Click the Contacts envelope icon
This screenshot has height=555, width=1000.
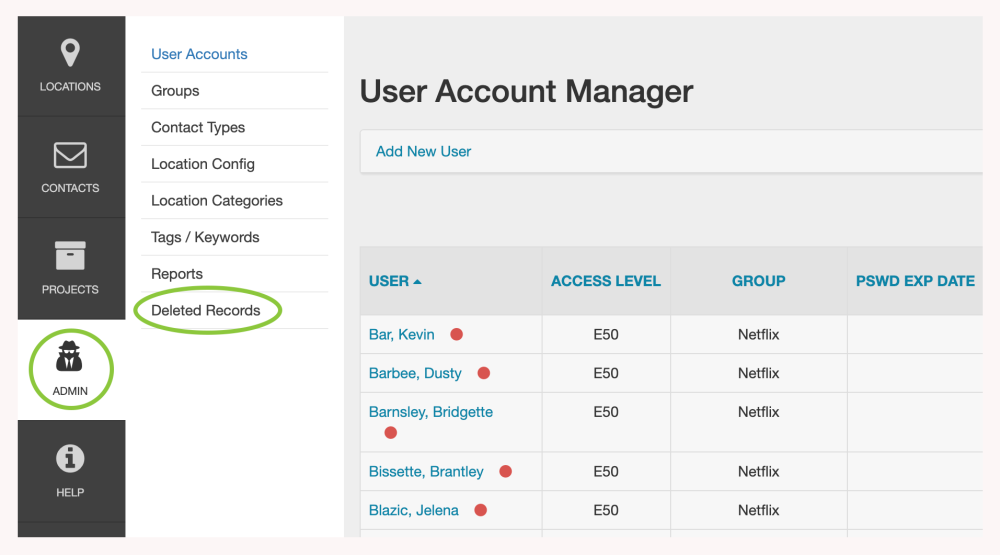pyautogui.click(x=70, y=156)
